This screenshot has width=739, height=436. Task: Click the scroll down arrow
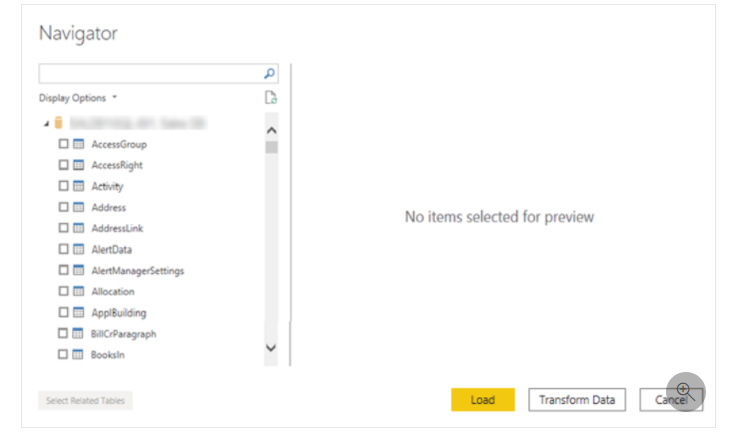coord(271,348)
